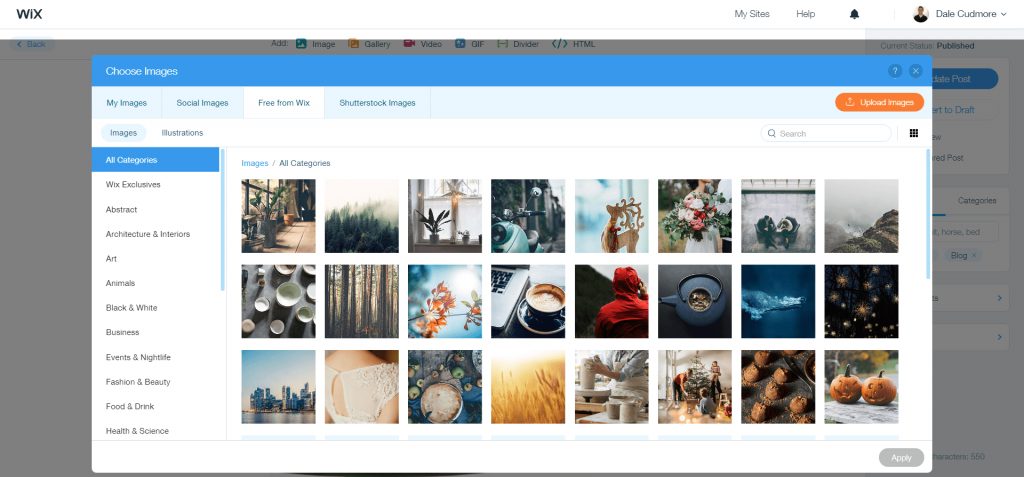This screenshot has width=1024, height=477.
Task: Open the My Images tab
Action: pyautogui.click(x=127, y=103)
